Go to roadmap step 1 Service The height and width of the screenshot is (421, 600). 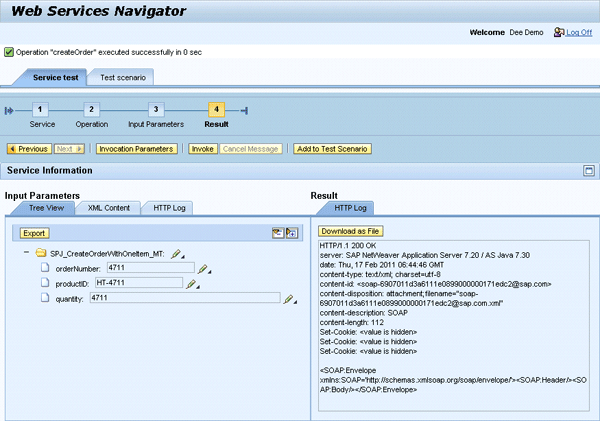point(41,110)
